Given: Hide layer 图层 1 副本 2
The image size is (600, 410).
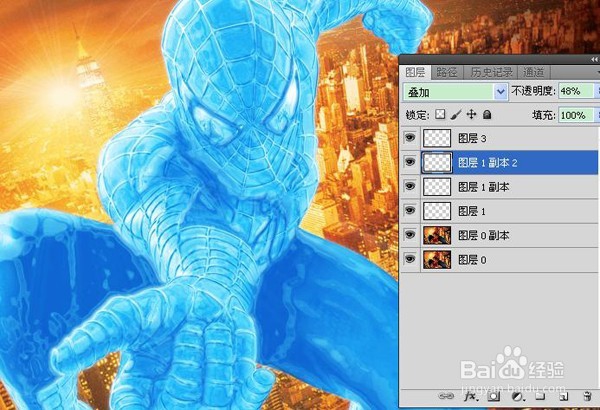Looking at the screenshot, I should [x=410, y=162].
